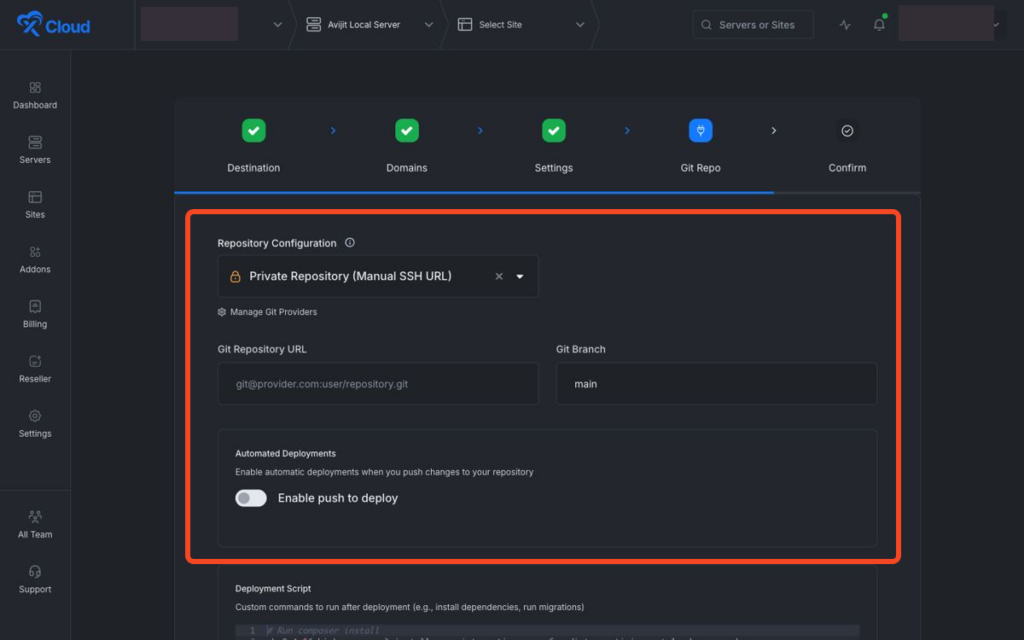Click the Repository Configuration label
Screen dimensions: 1024x640
point(277,243)
